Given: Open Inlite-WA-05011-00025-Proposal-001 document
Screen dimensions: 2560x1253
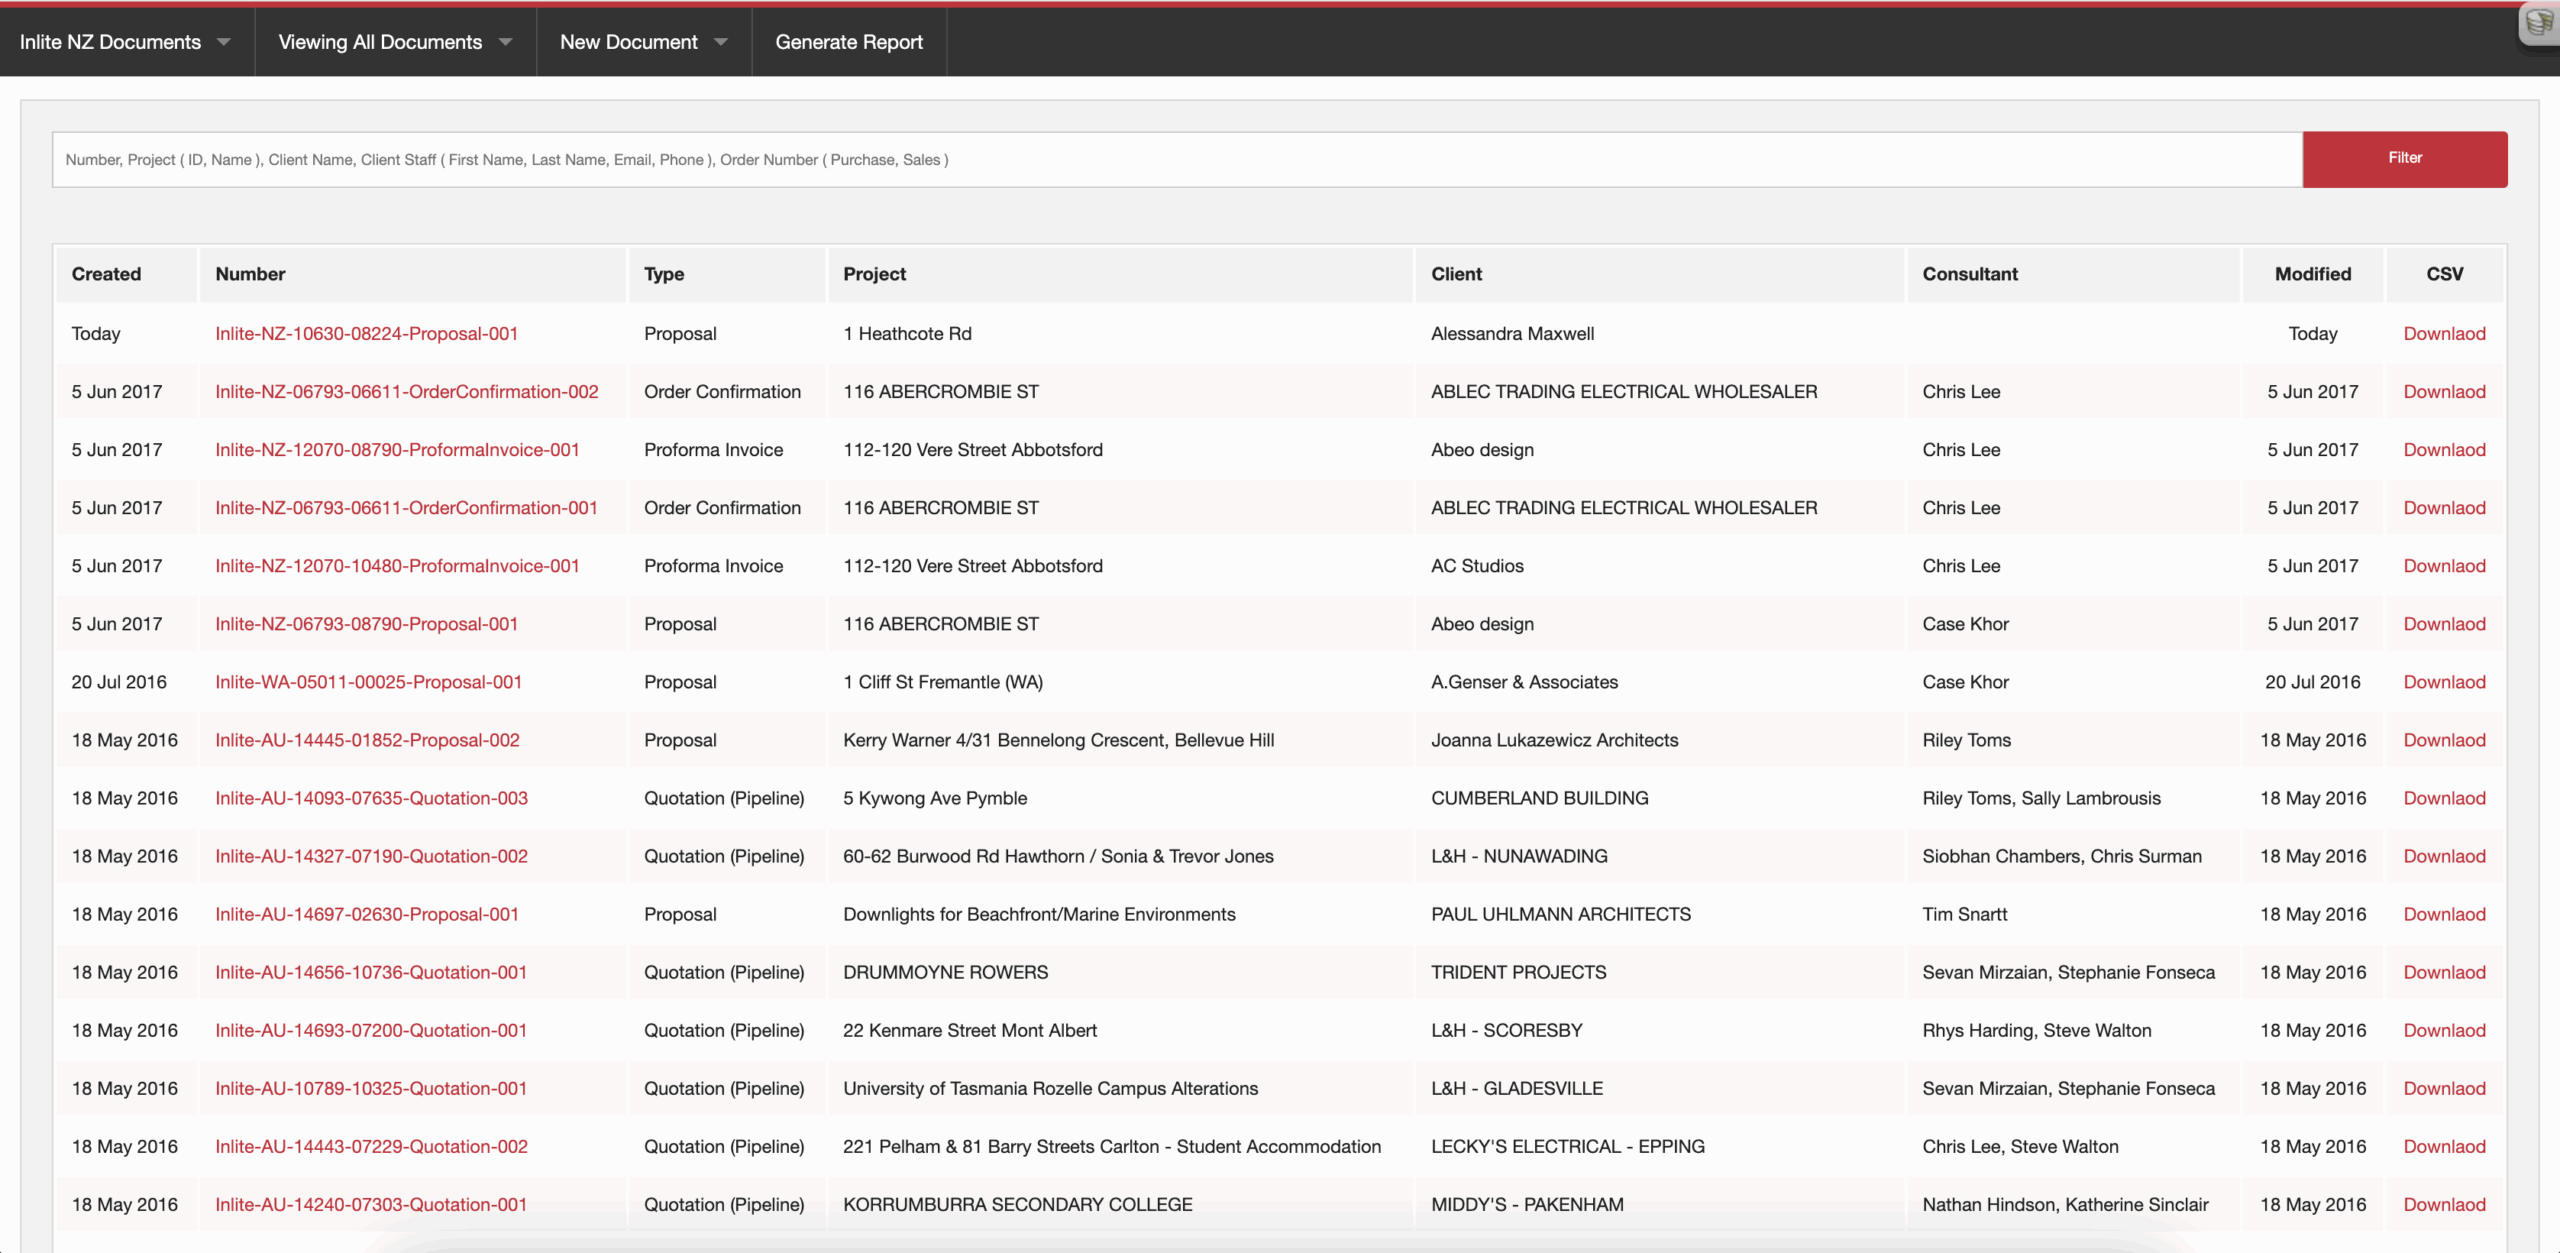Looking at the screenshot, I should (368, 682).
